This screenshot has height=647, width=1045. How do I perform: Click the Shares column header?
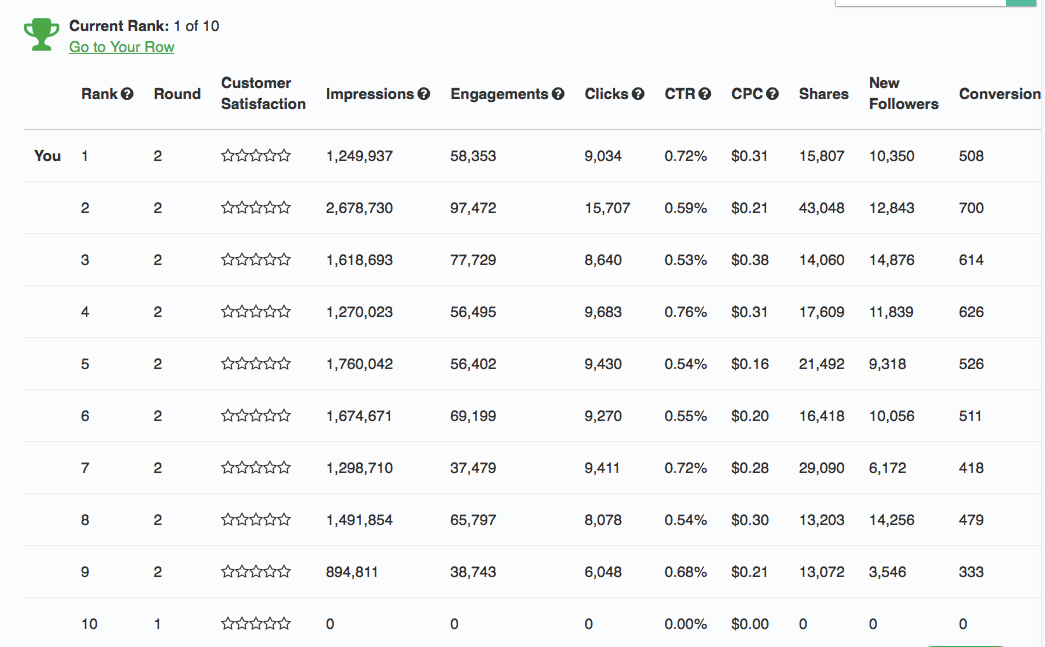point(823,94)
